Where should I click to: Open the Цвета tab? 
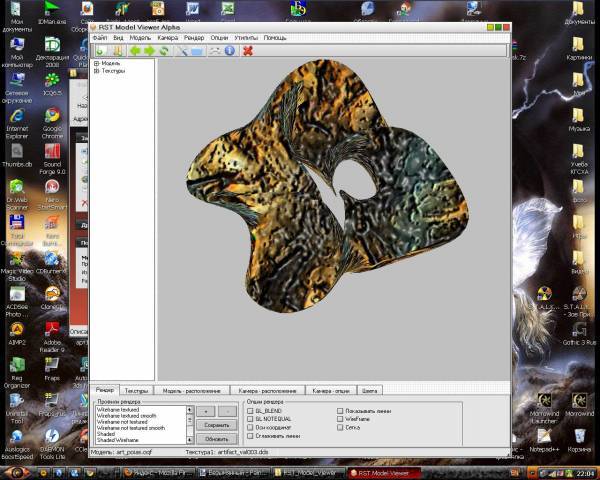pyautogui.click(x=370, y=390)
